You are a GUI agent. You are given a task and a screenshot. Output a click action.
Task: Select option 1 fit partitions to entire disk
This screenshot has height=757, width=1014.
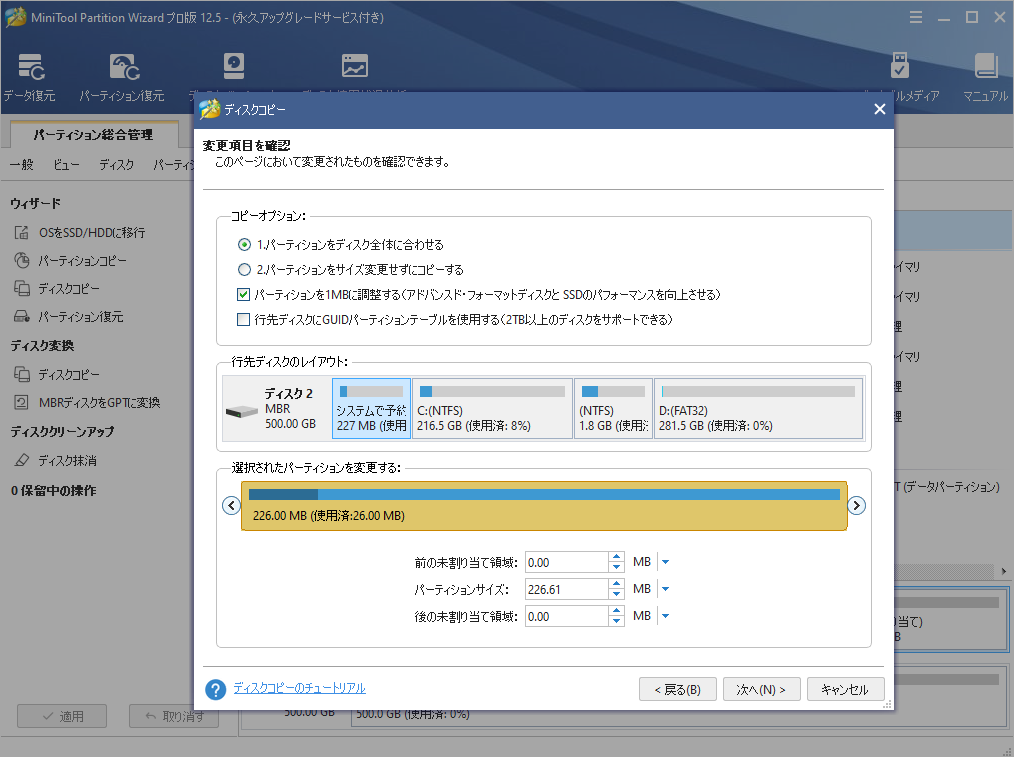(x=244, y=245)
